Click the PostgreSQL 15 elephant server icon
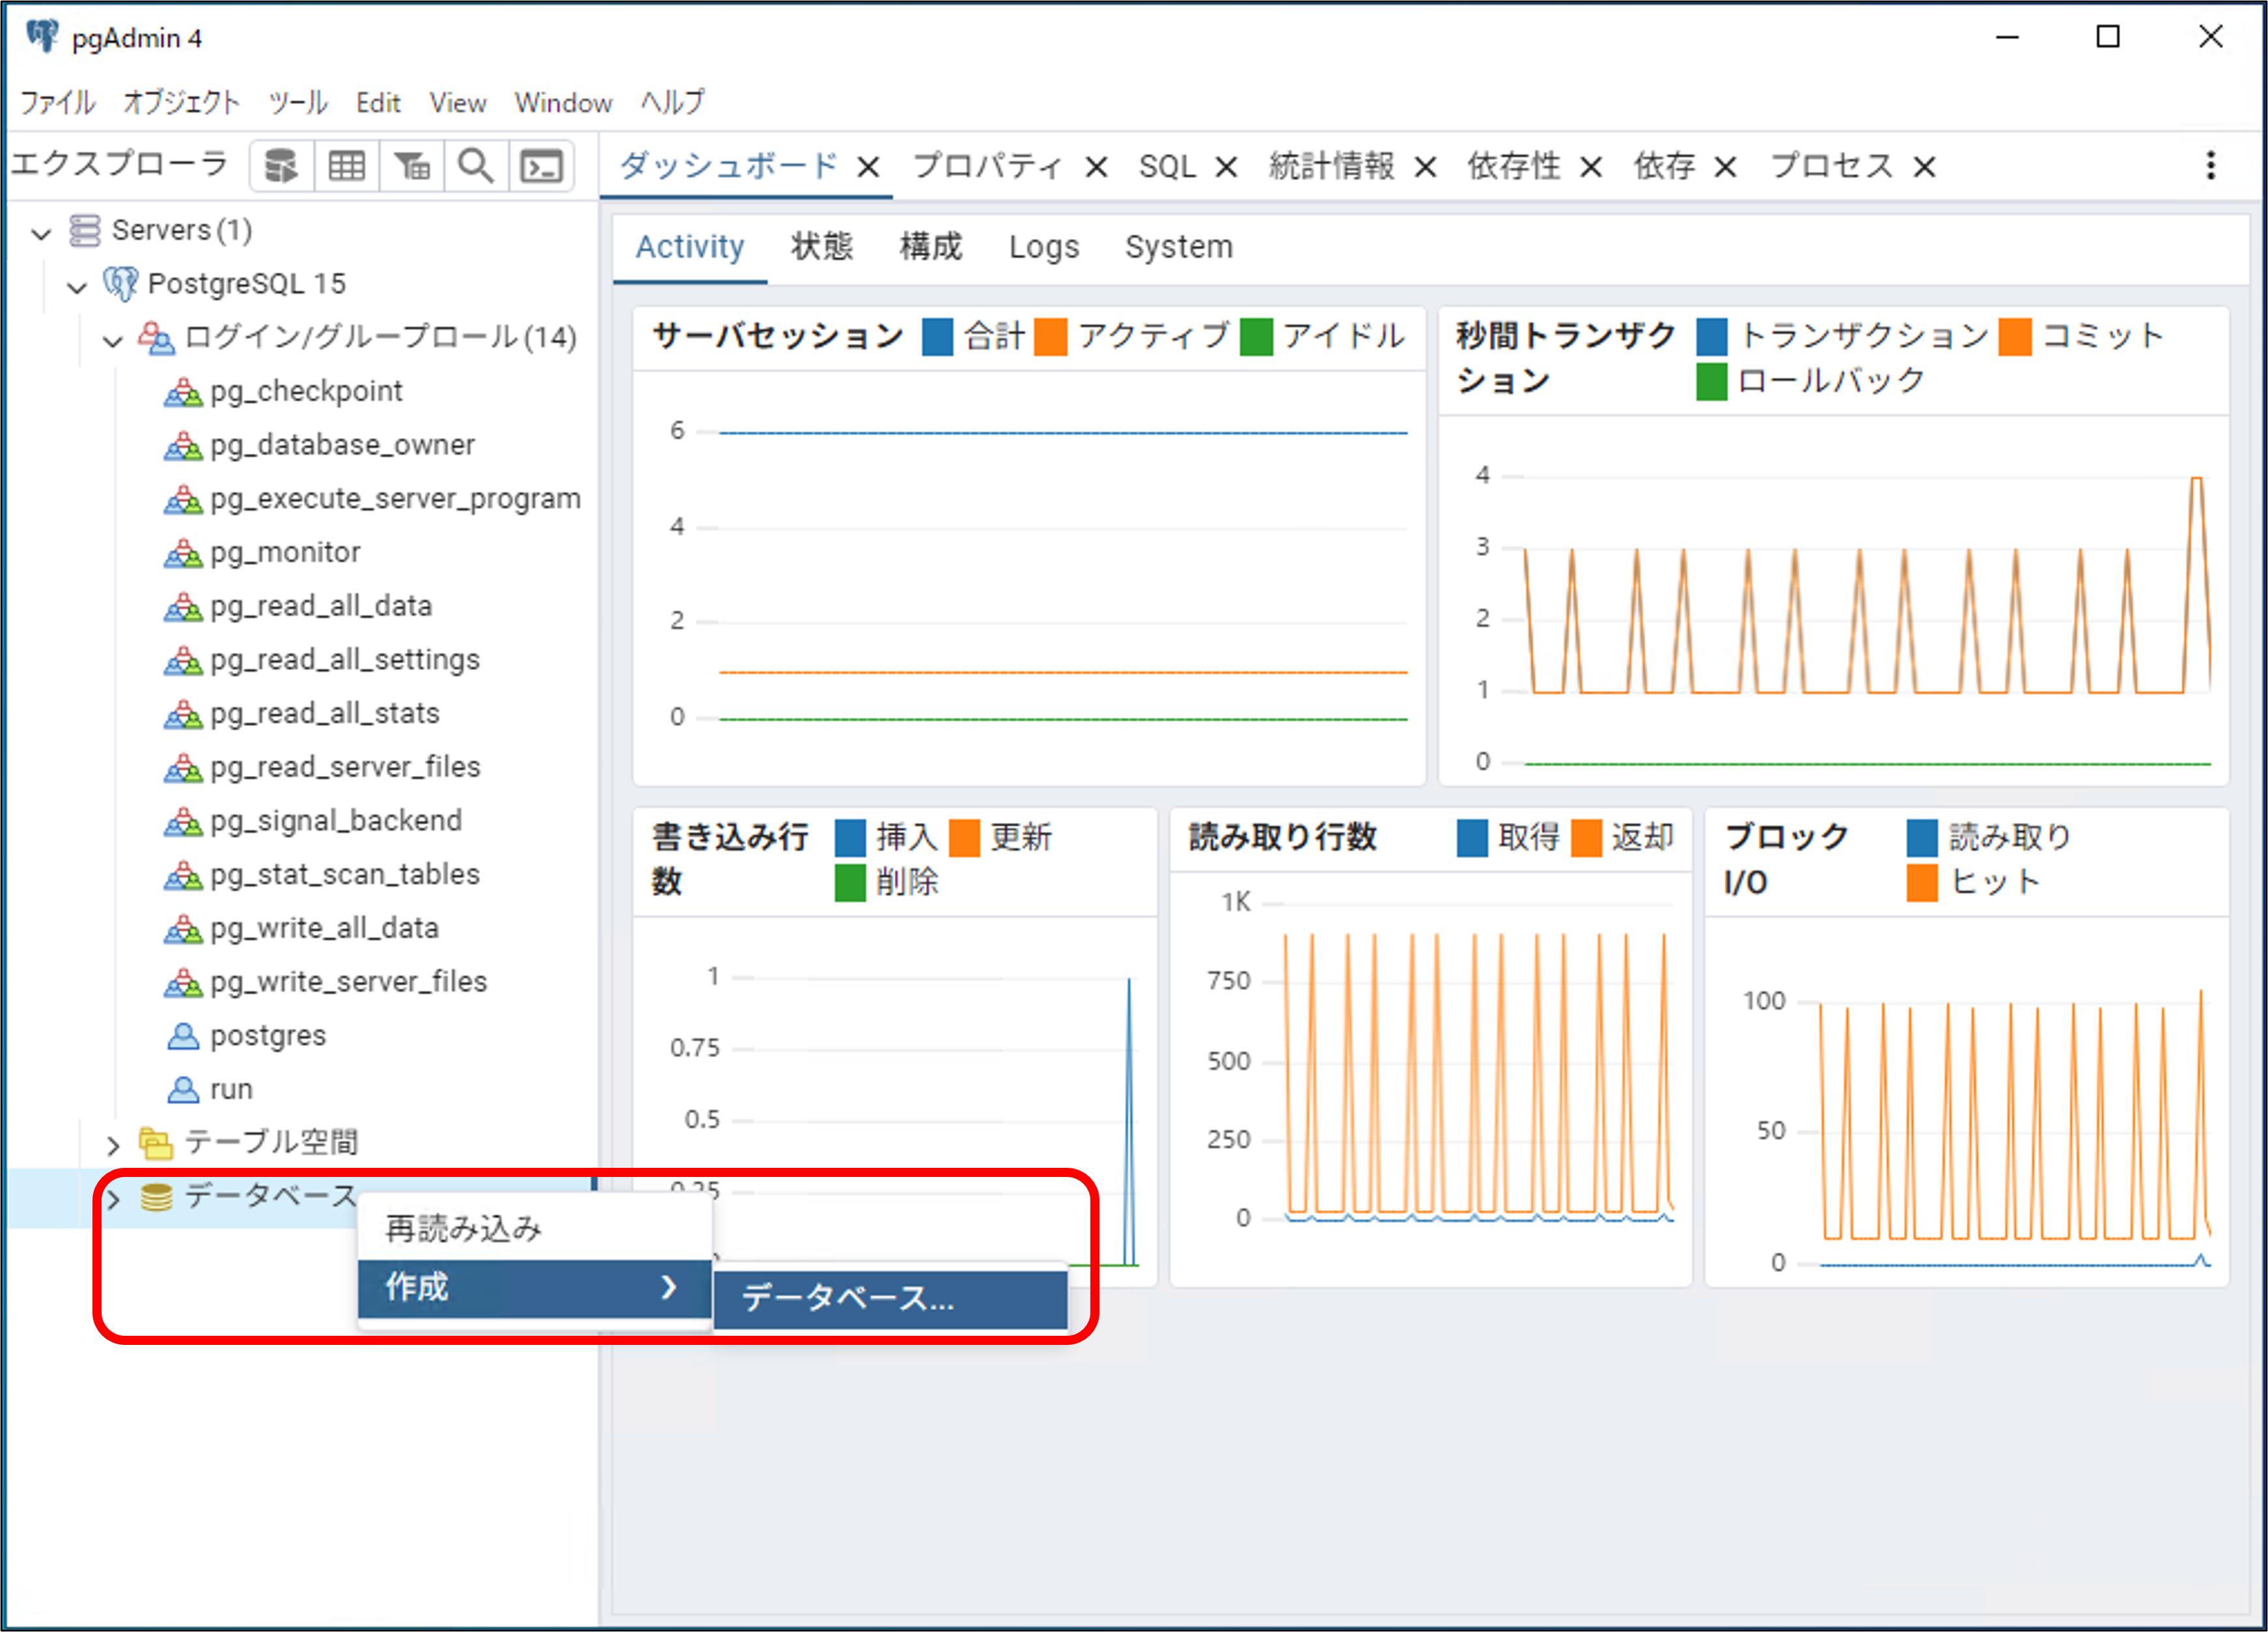2268x1632 pixels. point(120,284)
